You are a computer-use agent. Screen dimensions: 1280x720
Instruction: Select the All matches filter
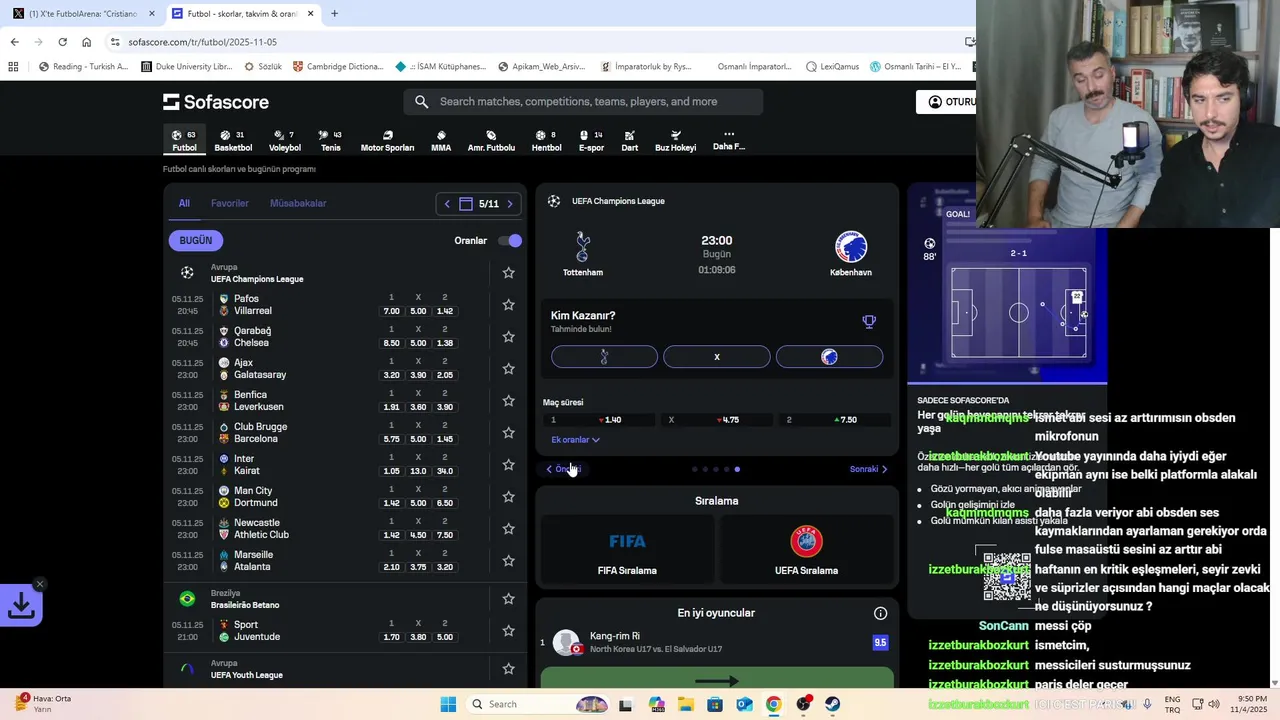(x=184, y=203)
